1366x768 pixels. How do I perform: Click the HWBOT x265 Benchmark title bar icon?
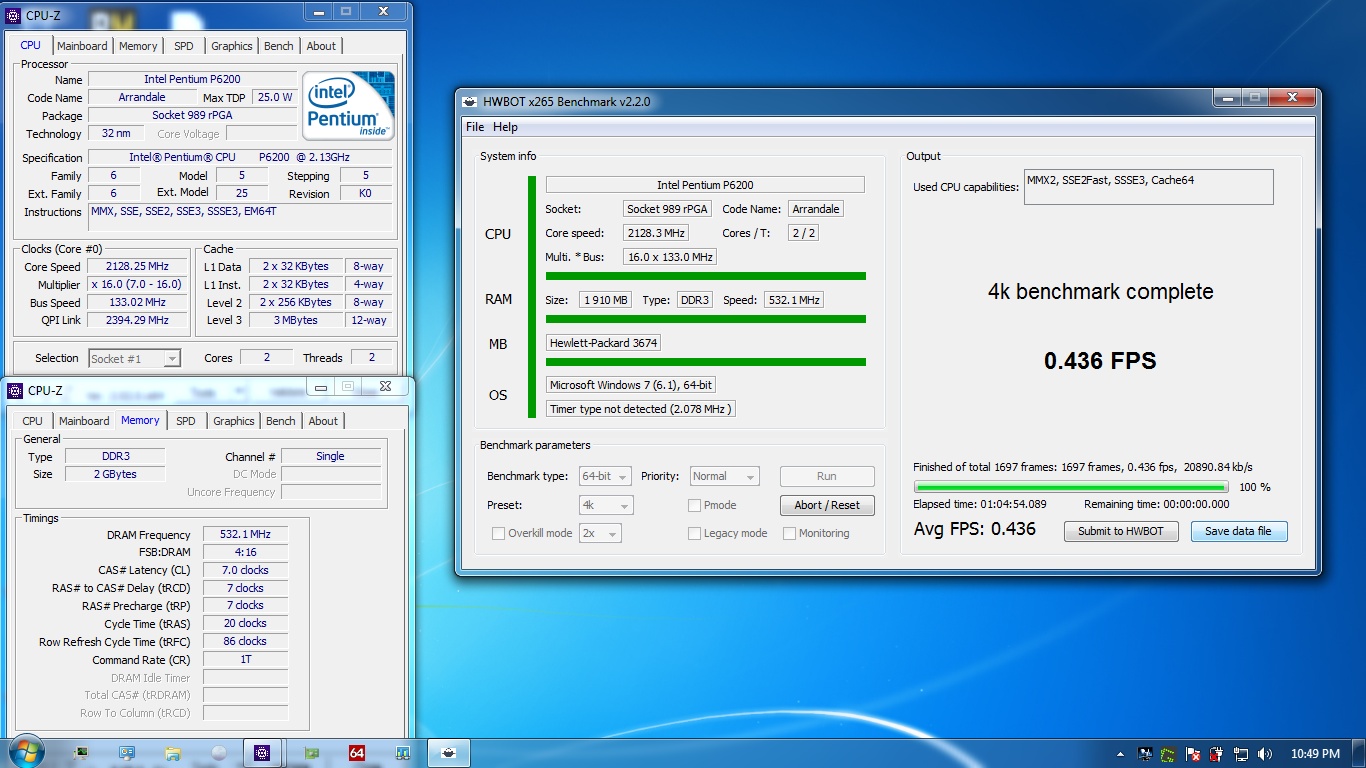470,101
